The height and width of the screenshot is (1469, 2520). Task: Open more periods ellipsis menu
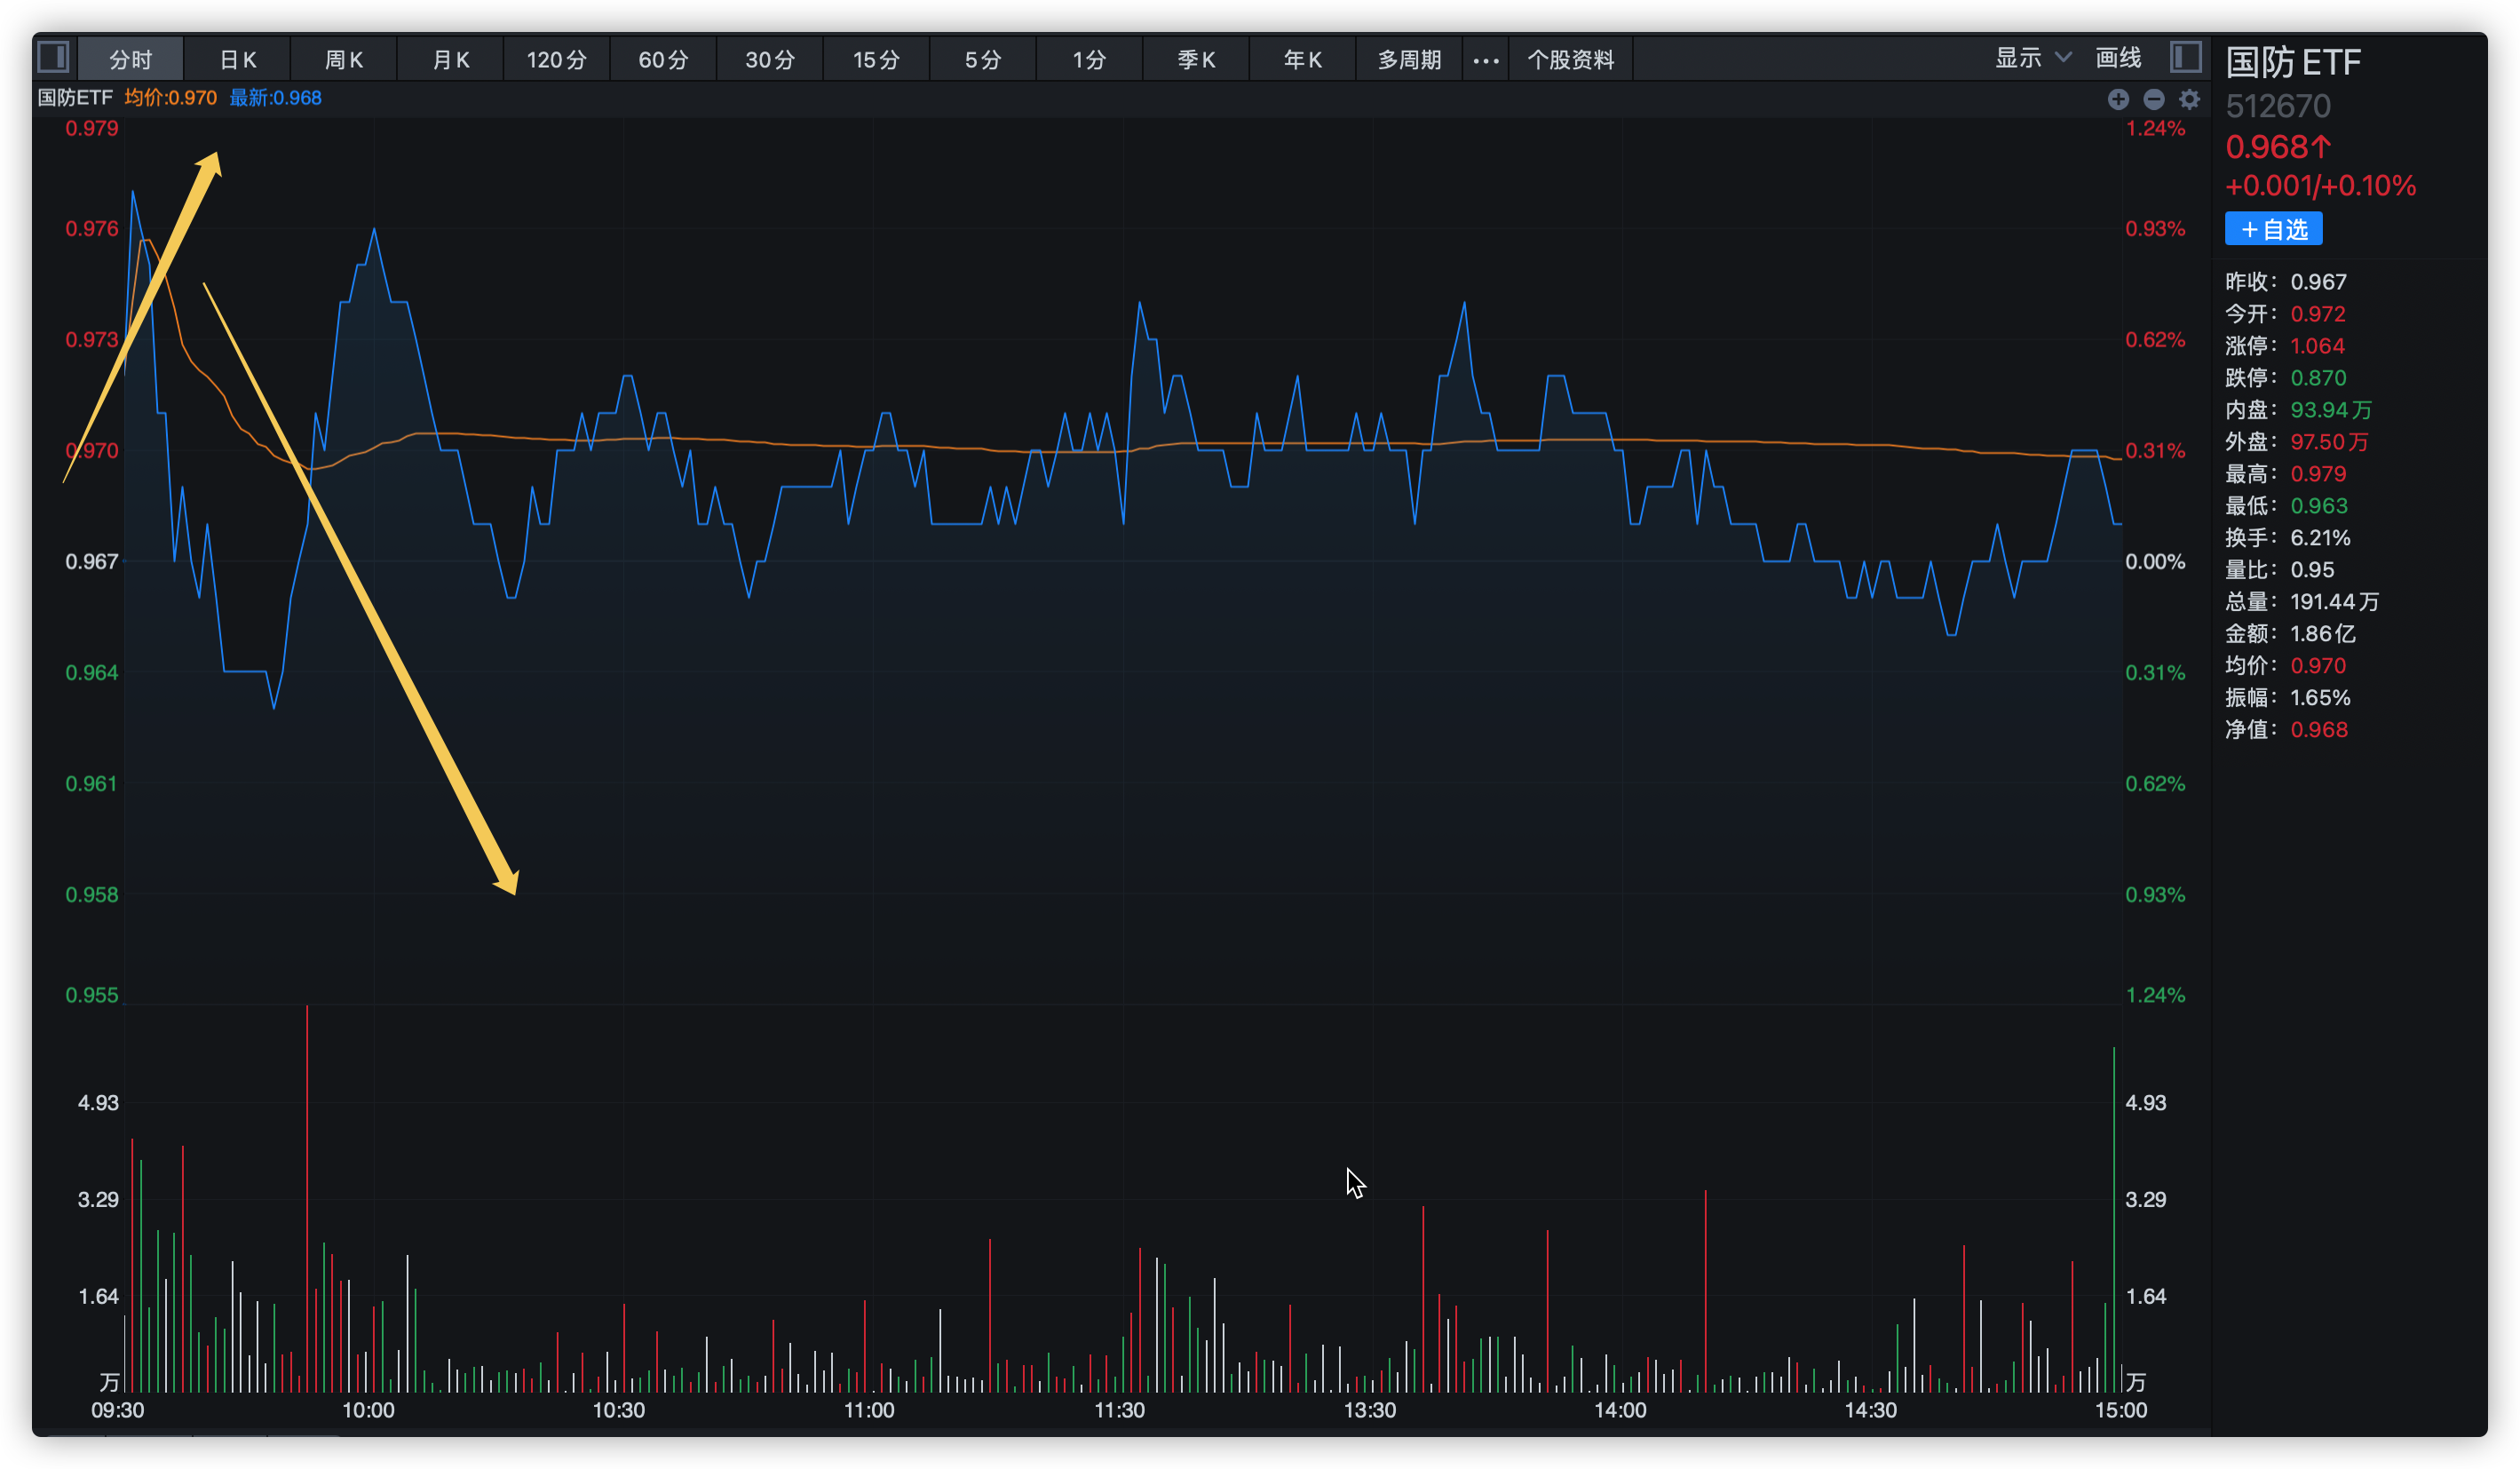point(1486,60)
